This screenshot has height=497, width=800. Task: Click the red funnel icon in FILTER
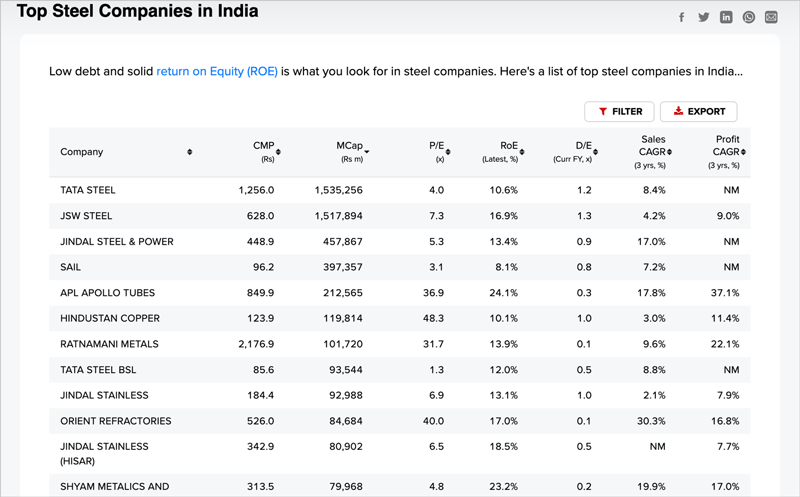pyautogui.click(x=603, y=111)
